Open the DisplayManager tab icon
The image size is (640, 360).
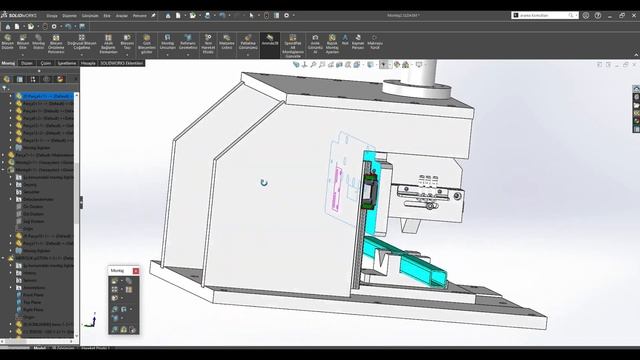coord(60,79)
